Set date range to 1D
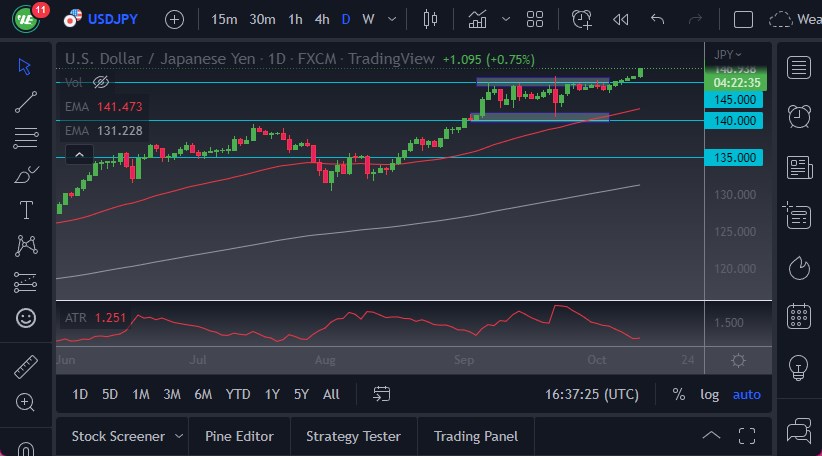This screenshot has height=456, width=822. (x=80, y=394)
